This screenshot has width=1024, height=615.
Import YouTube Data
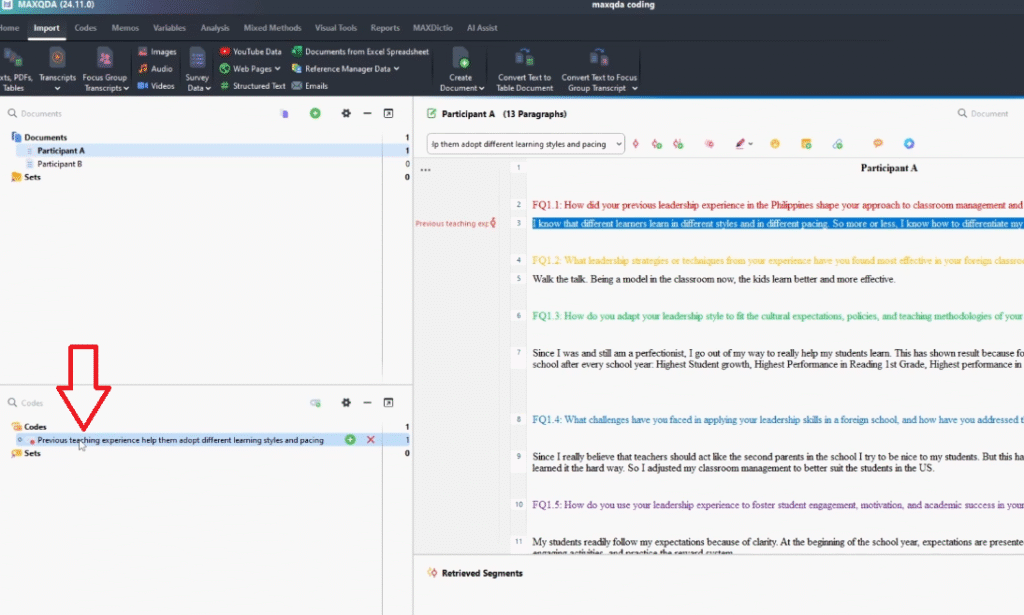pyautogui.click(x=250, y=51)
